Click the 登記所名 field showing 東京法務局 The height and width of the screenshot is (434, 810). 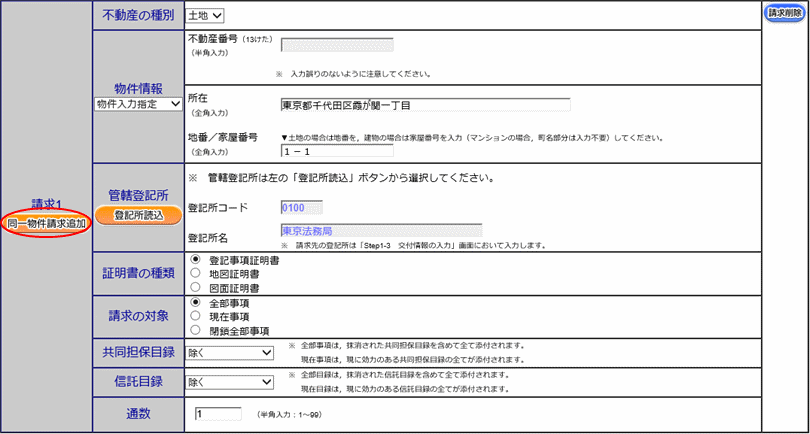(381, 230)
